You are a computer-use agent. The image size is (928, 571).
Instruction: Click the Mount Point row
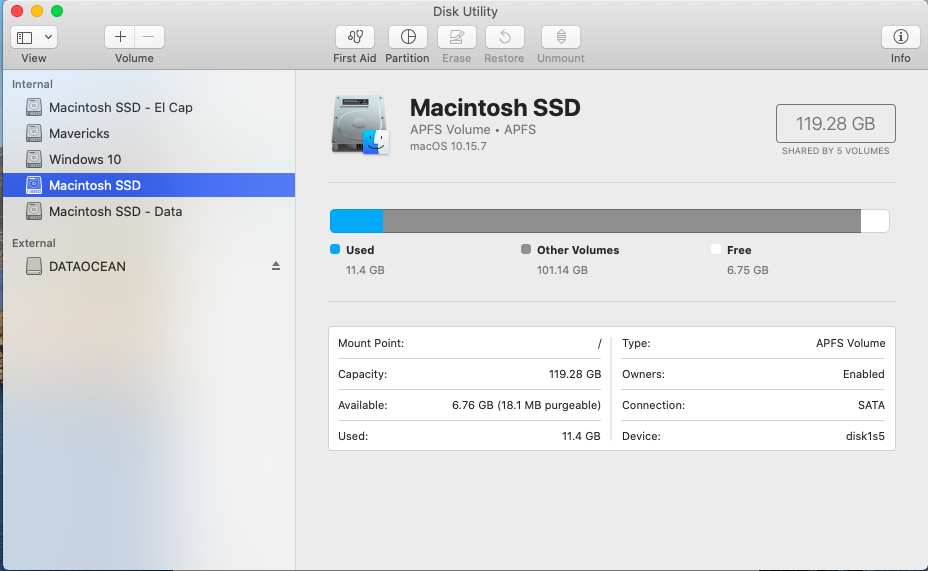pyautogui.click(x=469, y=343)
